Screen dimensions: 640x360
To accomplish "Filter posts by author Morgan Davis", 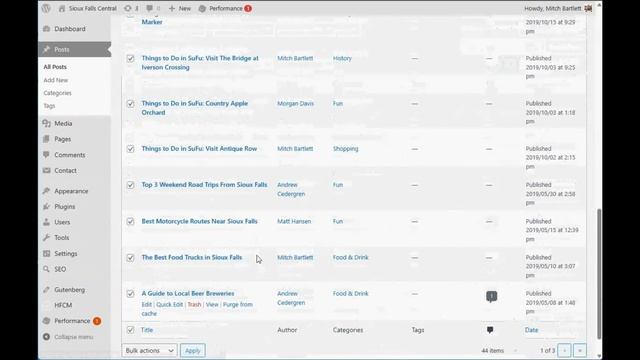I will click(x=296, y=104).
